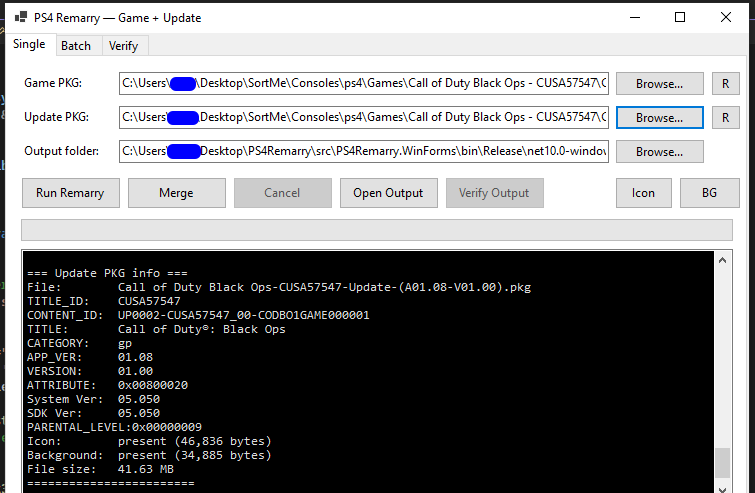The height and width of the screenshot is (493, 755).
Task: Browse for the Output folder
Action: click(660, 152)
